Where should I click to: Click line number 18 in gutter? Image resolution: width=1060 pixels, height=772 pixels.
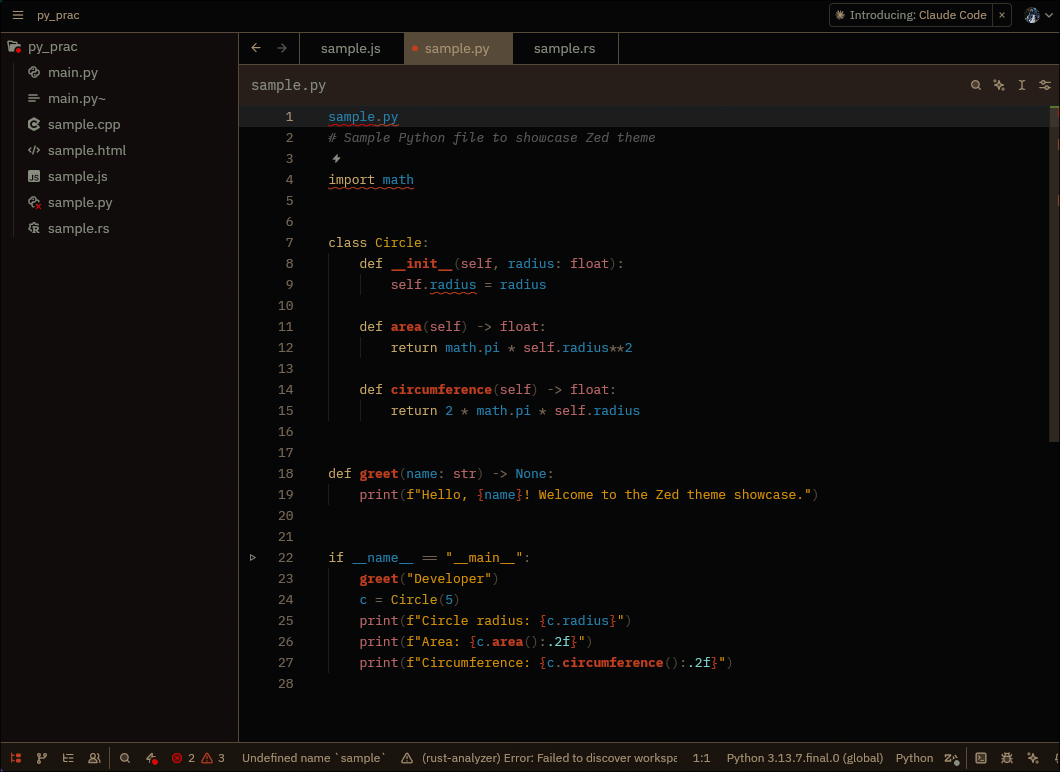[285, 474]
